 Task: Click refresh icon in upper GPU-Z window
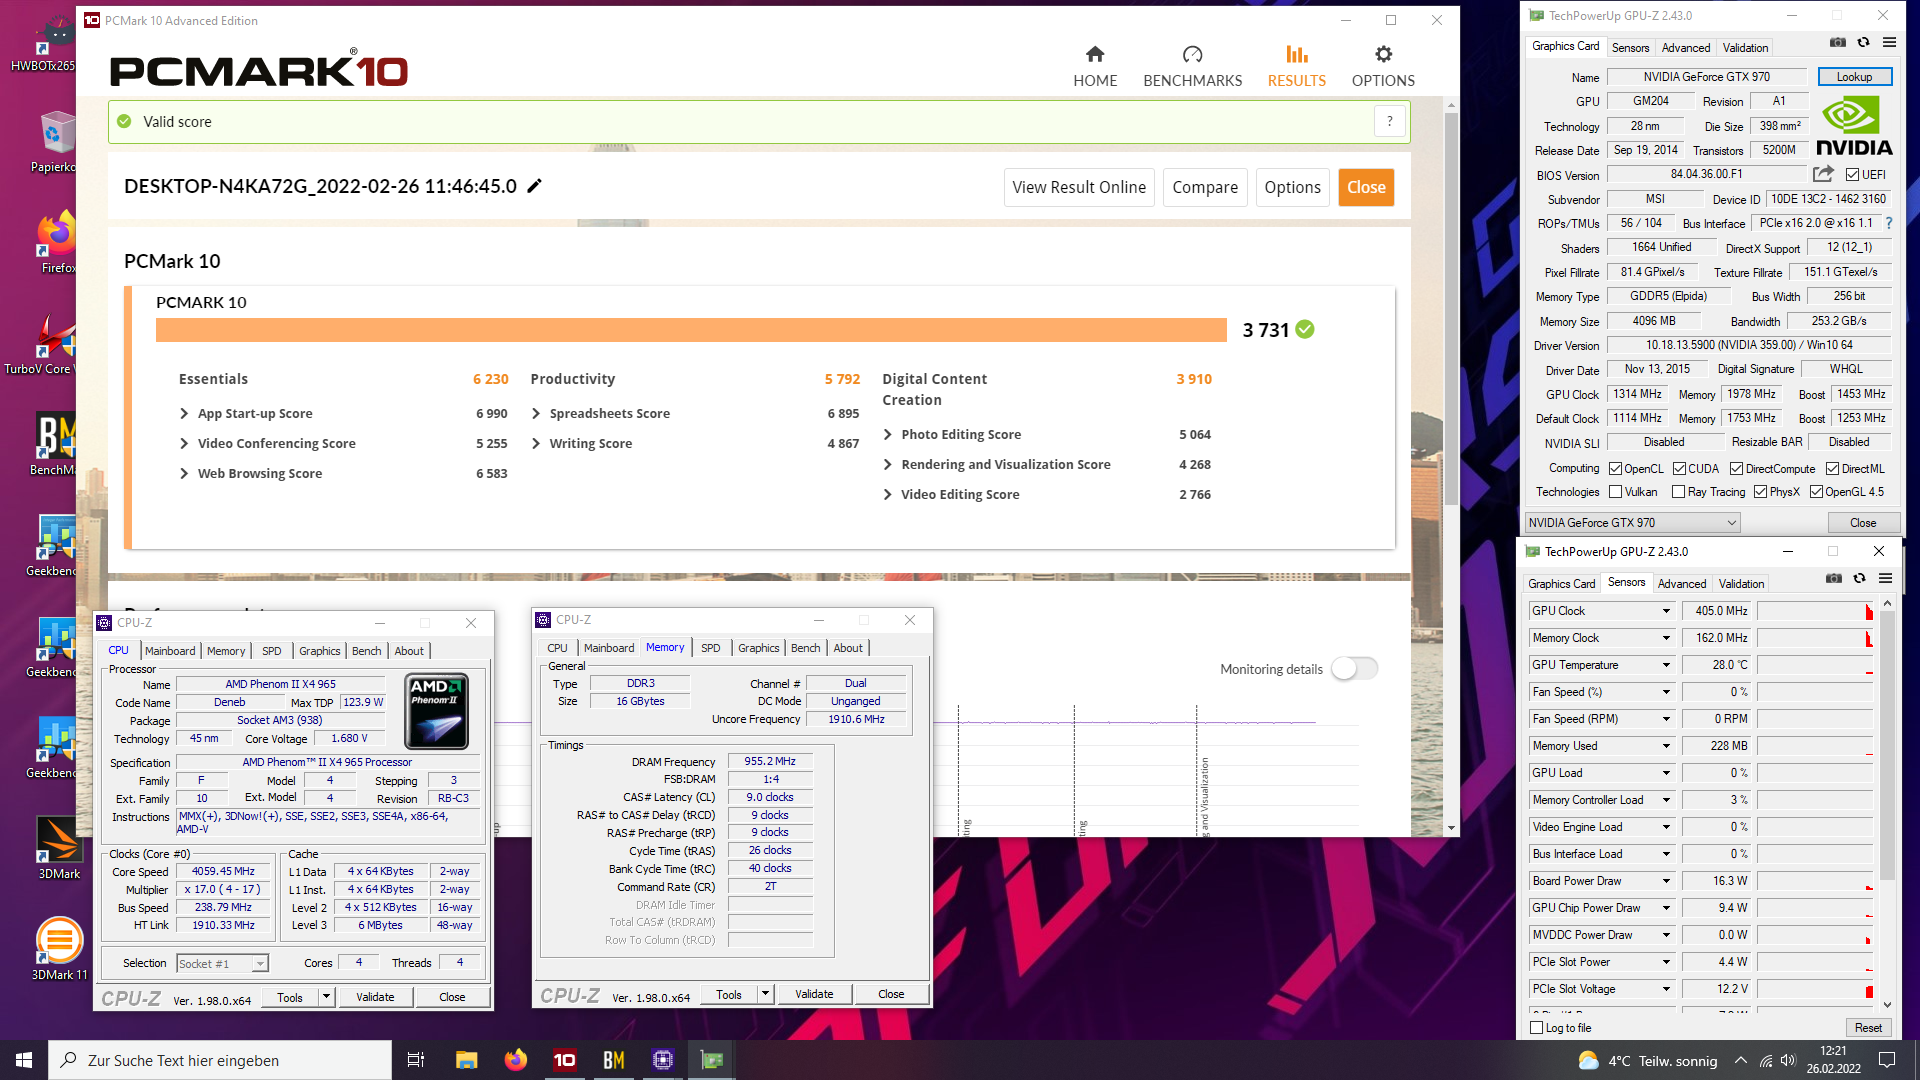point(1863,43)
